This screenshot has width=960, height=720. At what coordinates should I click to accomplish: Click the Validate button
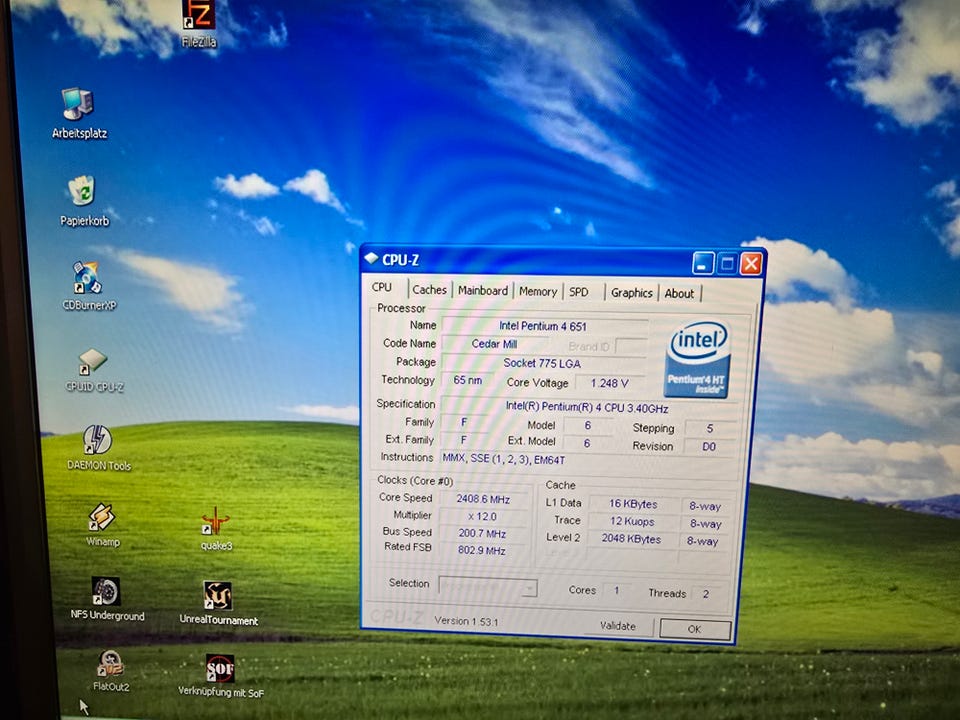pyautogui.click(x=618, y=626)
